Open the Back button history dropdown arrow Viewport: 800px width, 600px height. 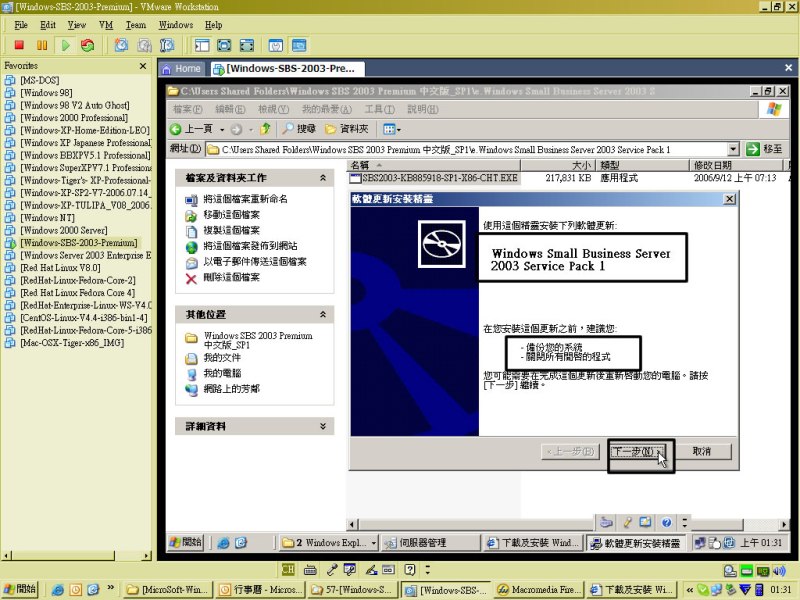click(x=222, y=130)
